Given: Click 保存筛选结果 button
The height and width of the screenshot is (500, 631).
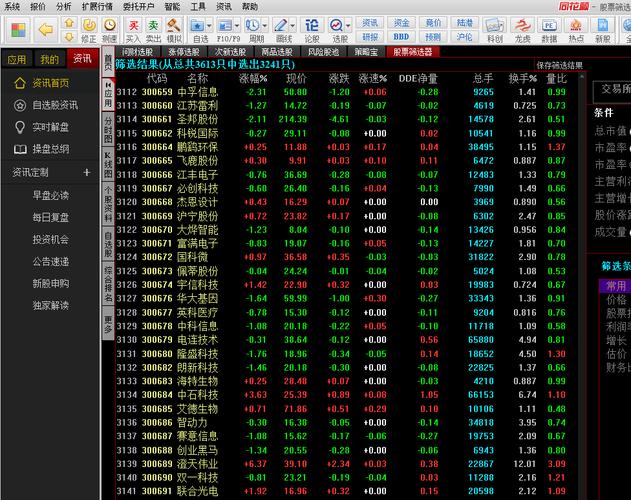Looking at the screenshot, I should pos(559,65).
